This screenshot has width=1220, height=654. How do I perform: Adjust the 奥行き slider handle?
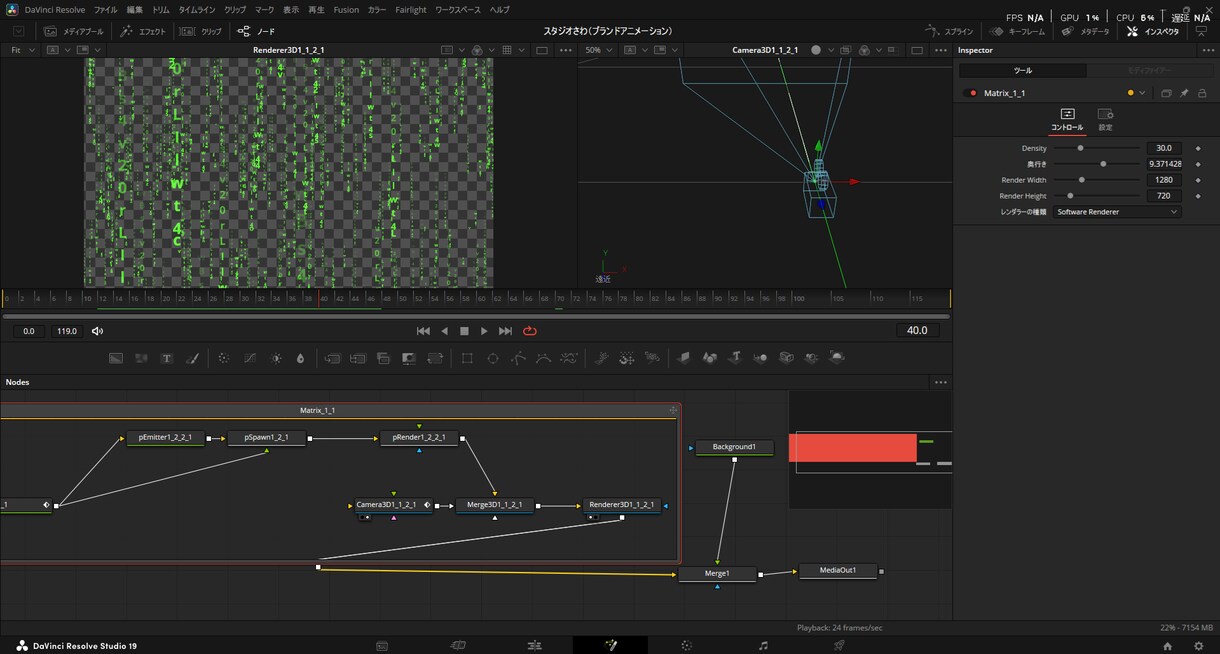1103,164
